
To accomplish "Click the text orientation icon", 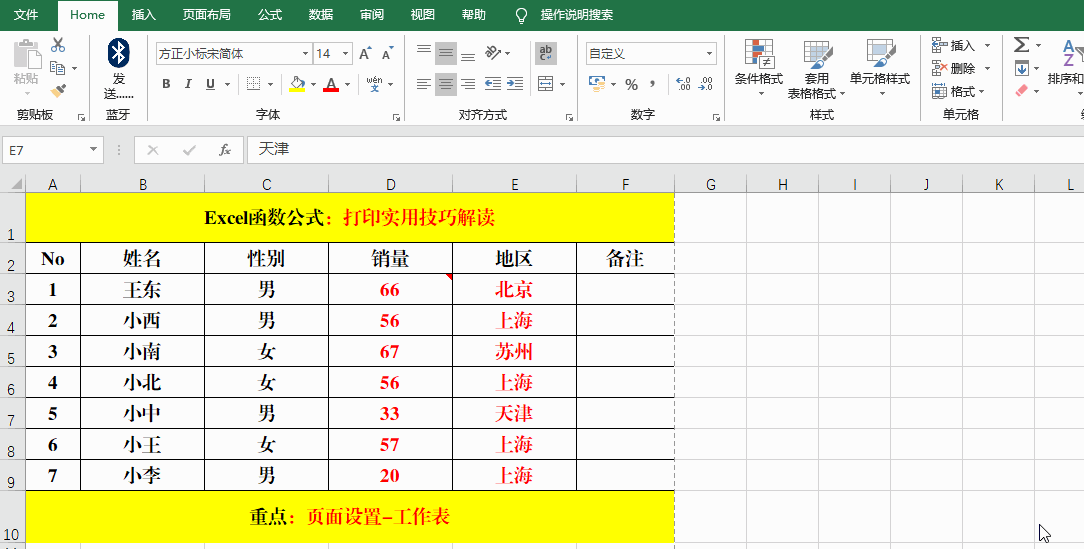I will 493,53.
